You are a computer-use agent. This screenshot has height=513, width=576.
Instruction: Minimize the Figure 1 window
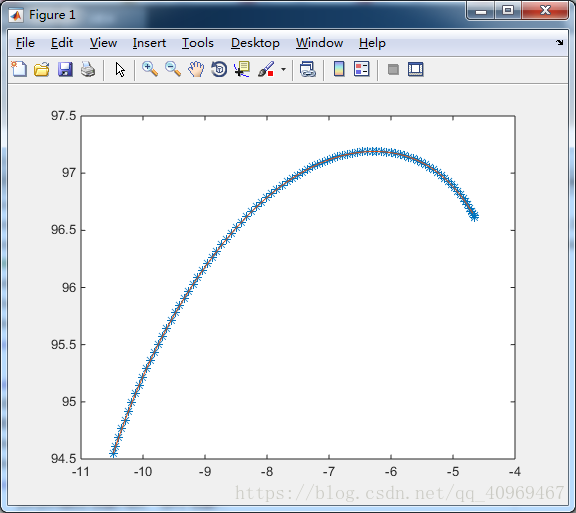[x=480, y=11]
